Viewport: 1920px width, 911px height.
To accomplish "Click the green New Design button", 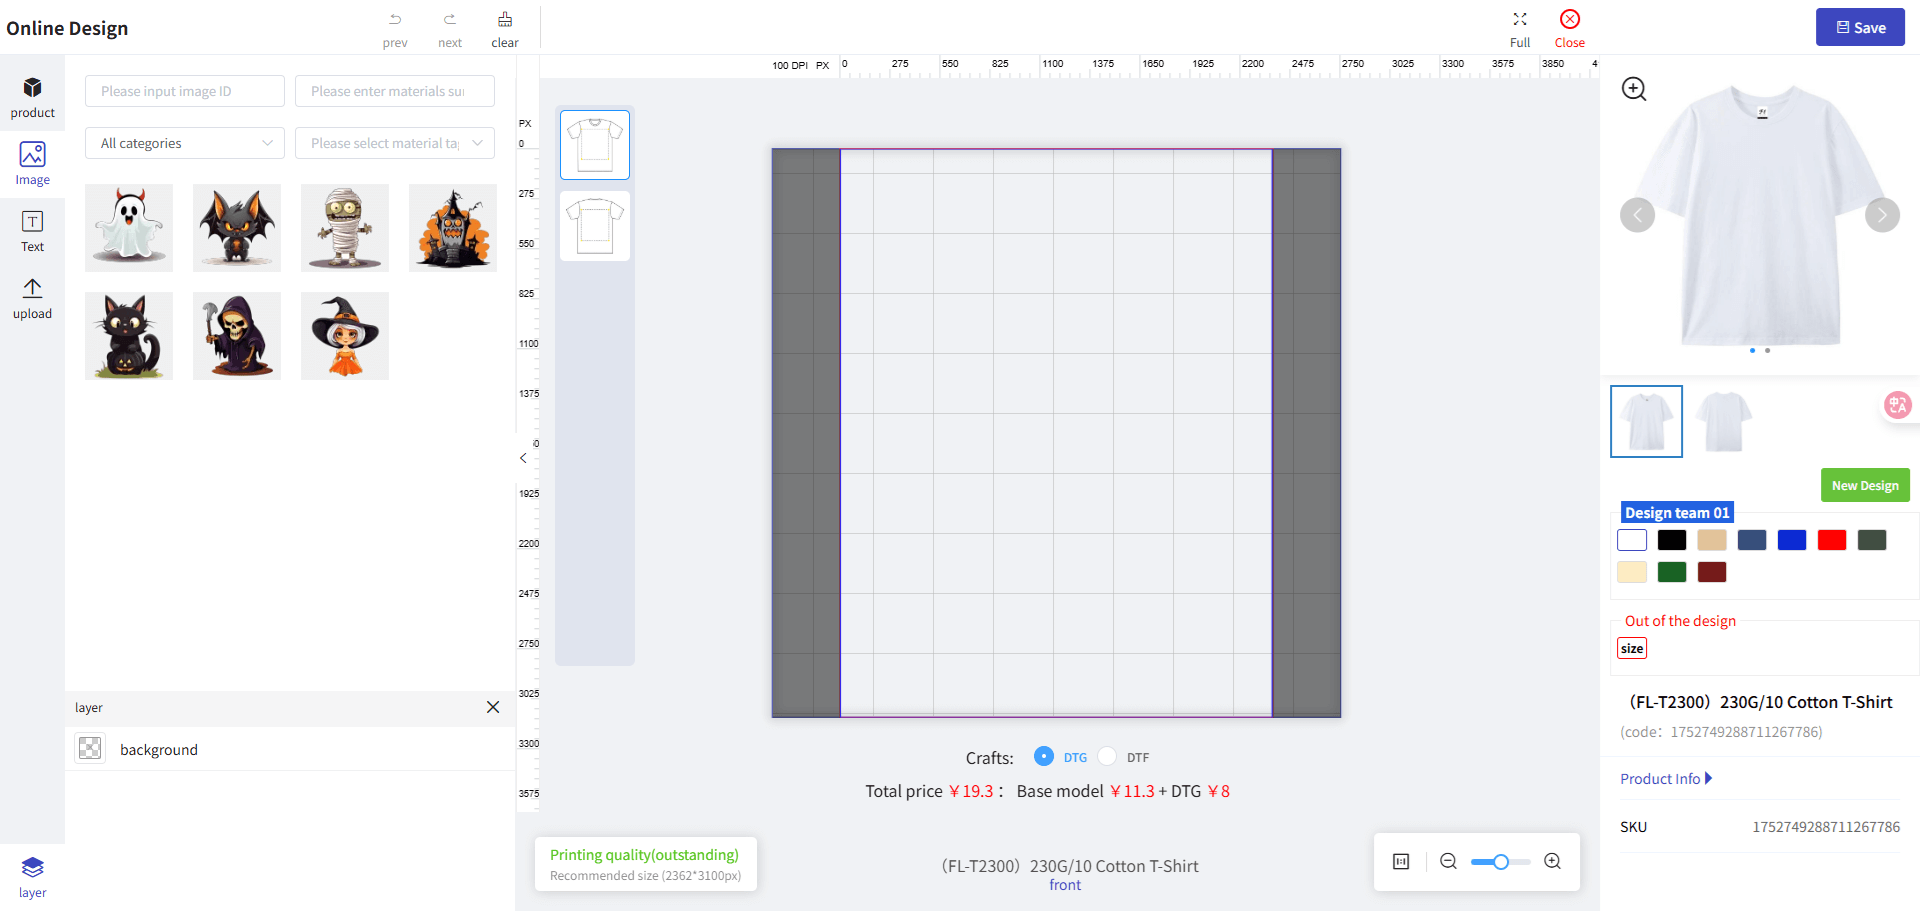I will 1865,485.
